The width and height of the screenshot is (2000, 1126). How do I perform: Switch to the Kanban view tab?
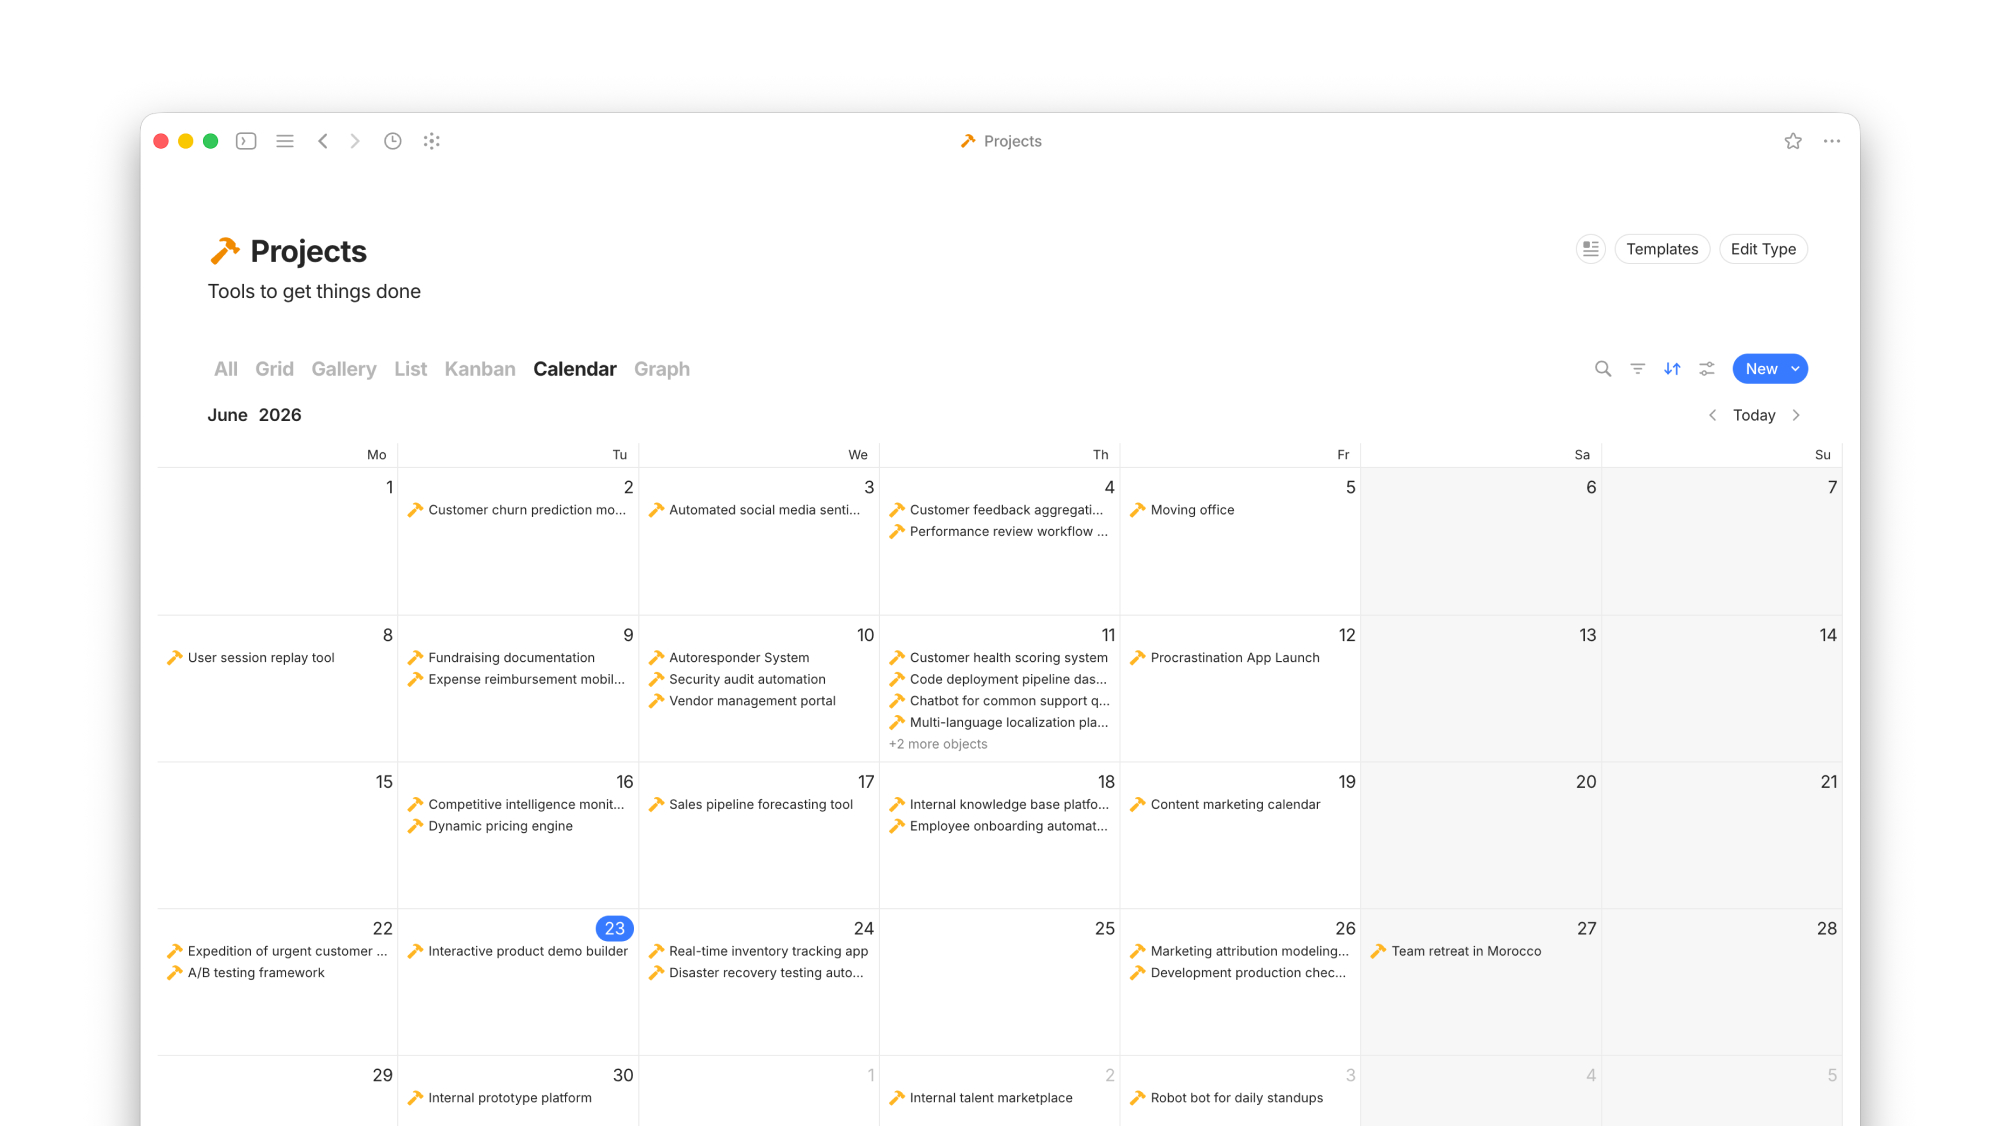(480, 369)
